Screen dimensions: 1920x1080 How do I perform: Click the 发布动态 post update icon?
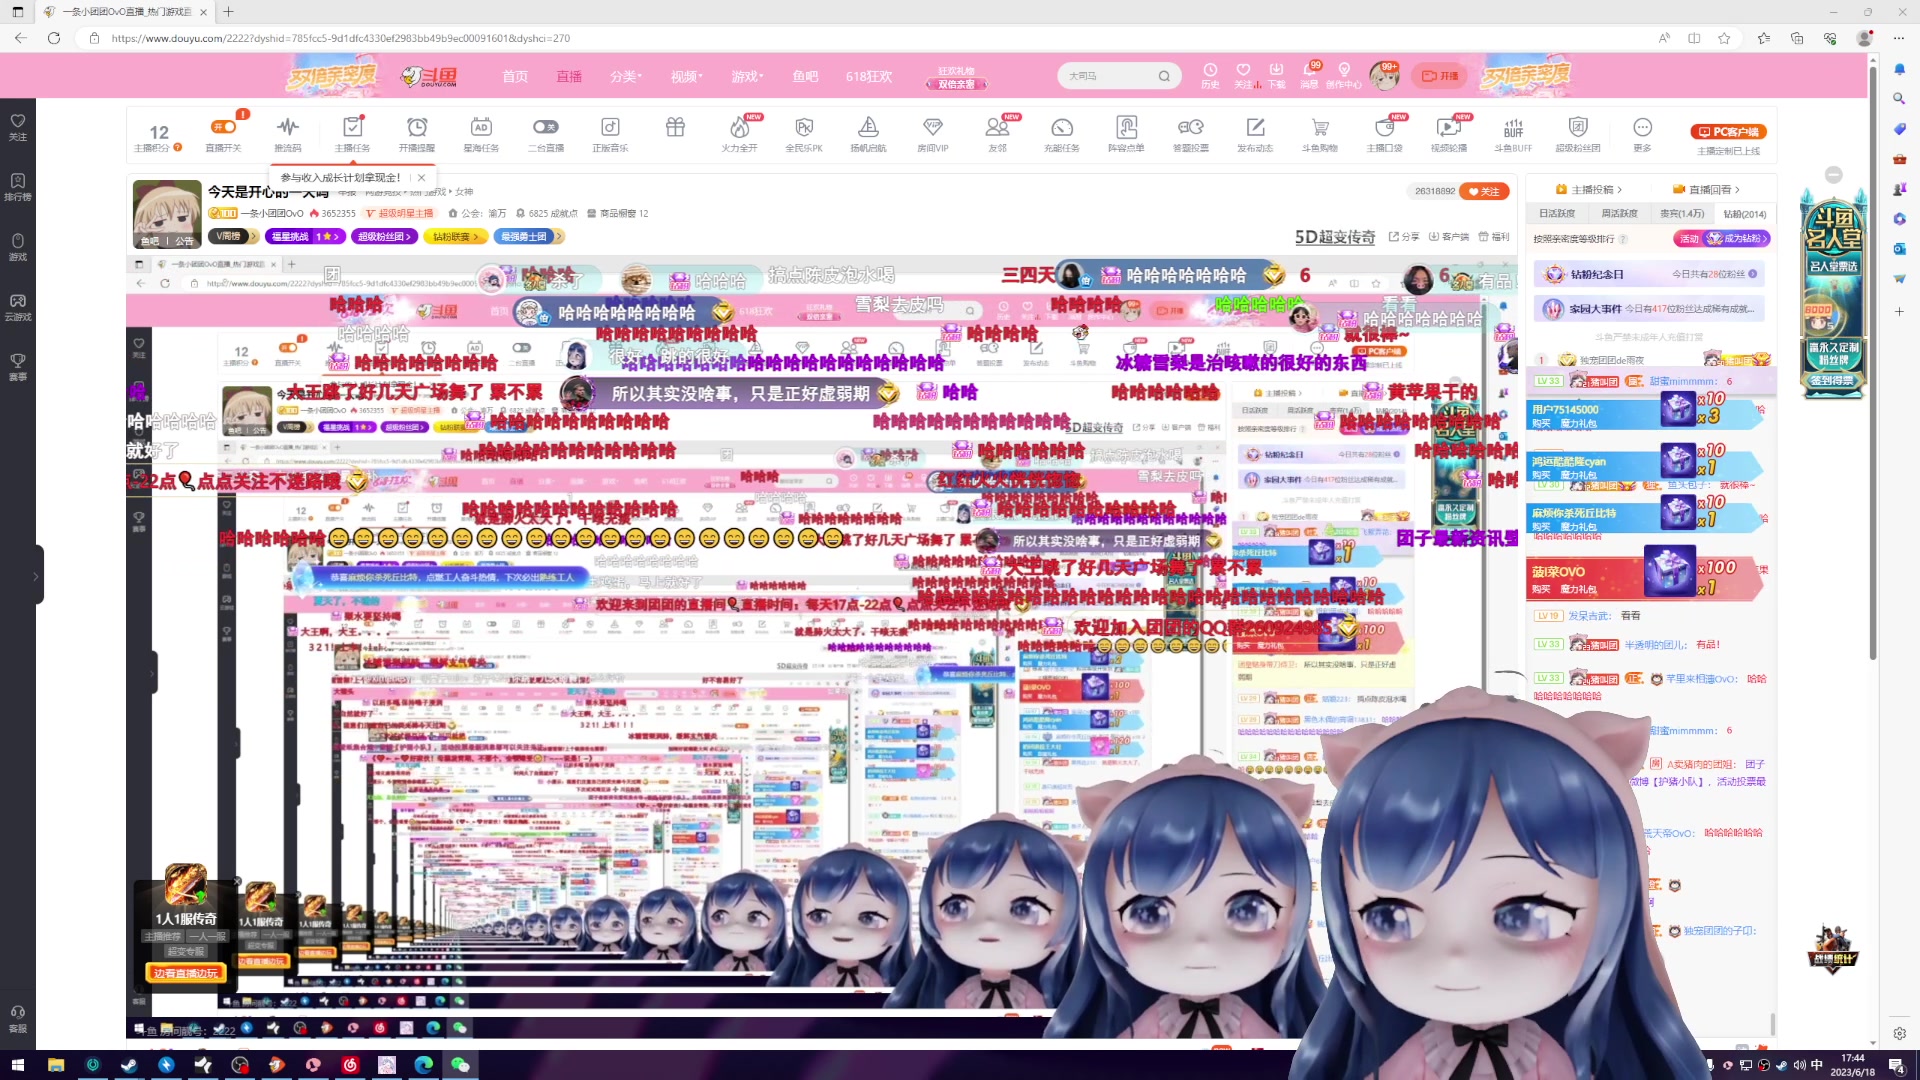(1255, 128)
